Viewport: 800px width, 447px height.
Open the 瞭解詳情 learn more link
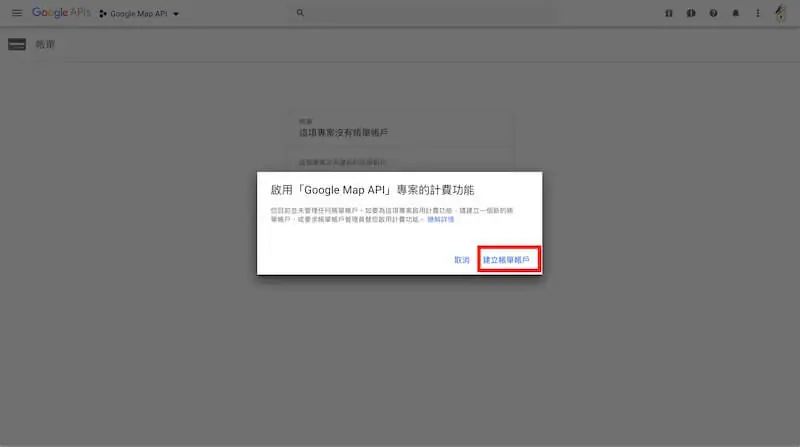(440, 219)
